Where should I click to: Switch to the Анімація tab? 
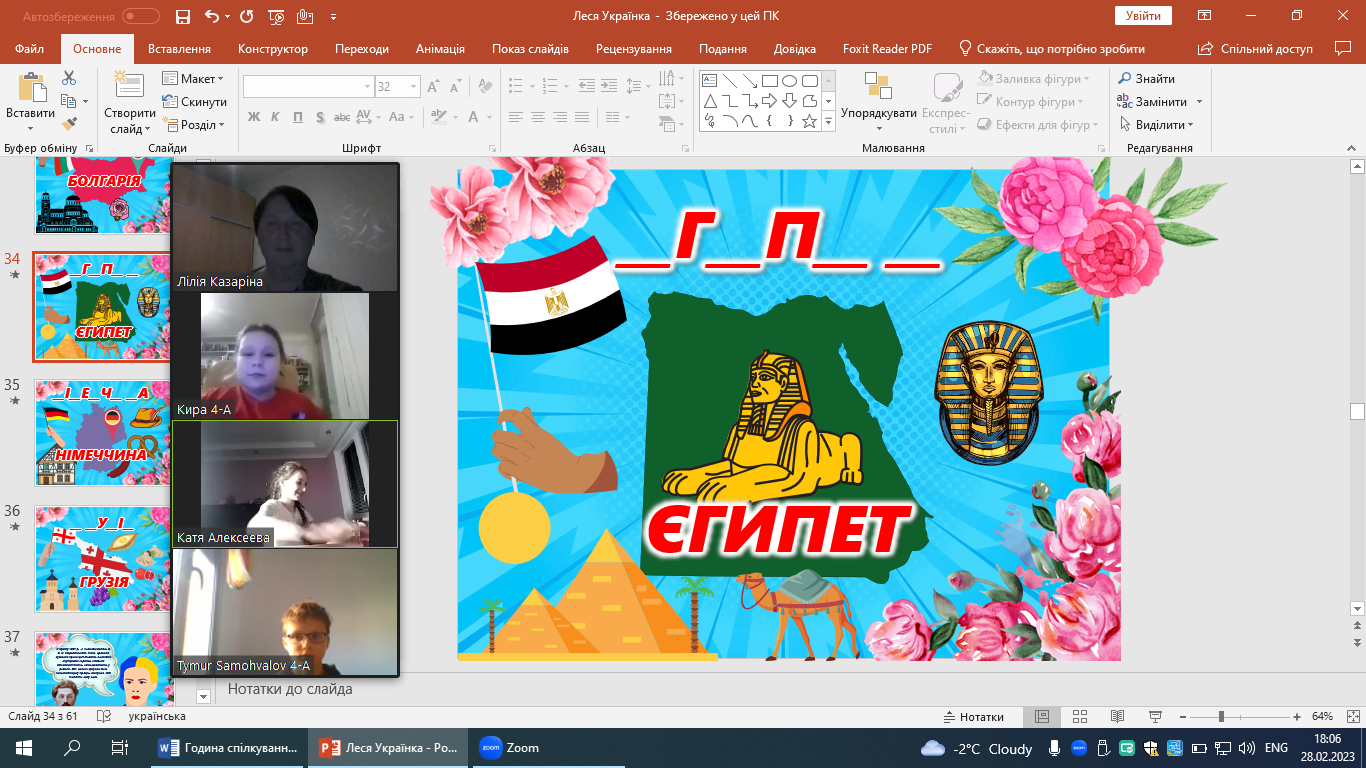click(x=440, y=49)
